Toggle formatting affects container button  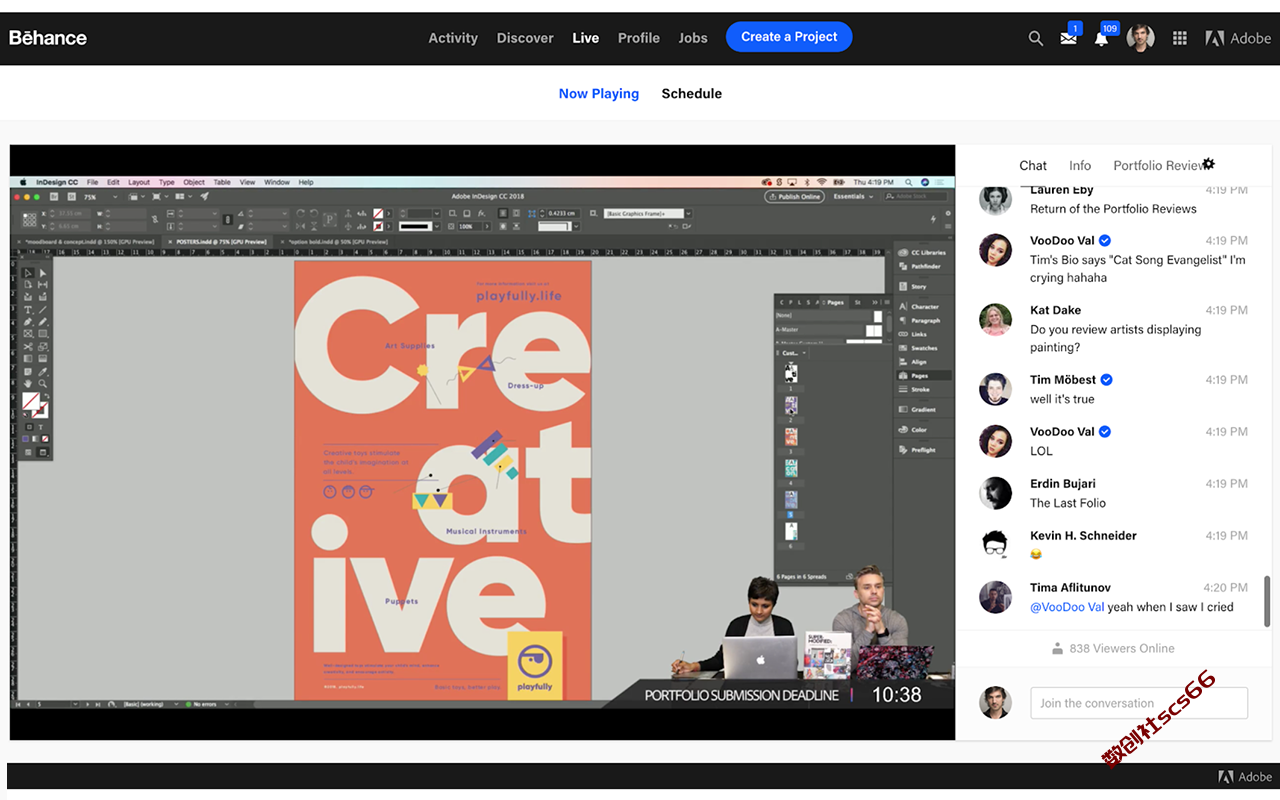point(29,427)
